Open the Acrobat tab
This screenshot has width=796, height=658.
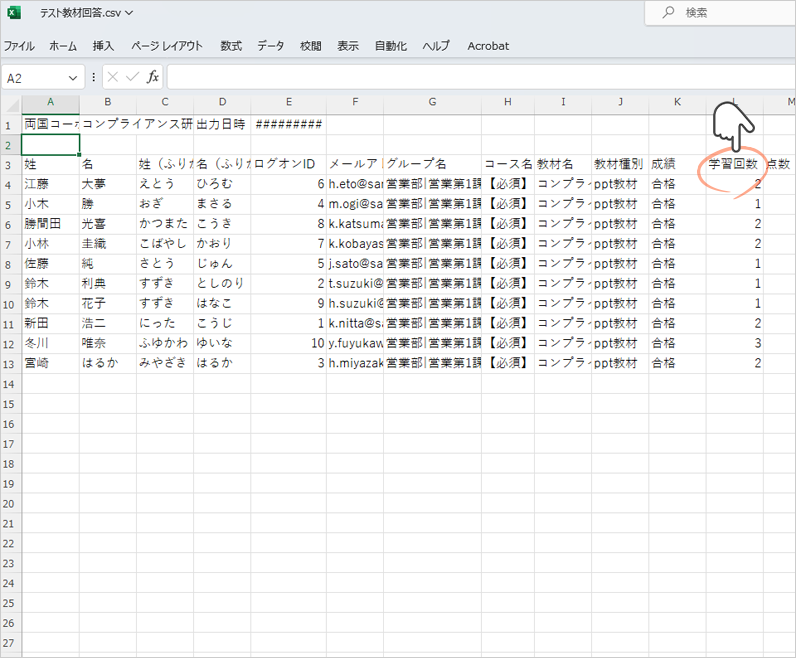[488, 46]
